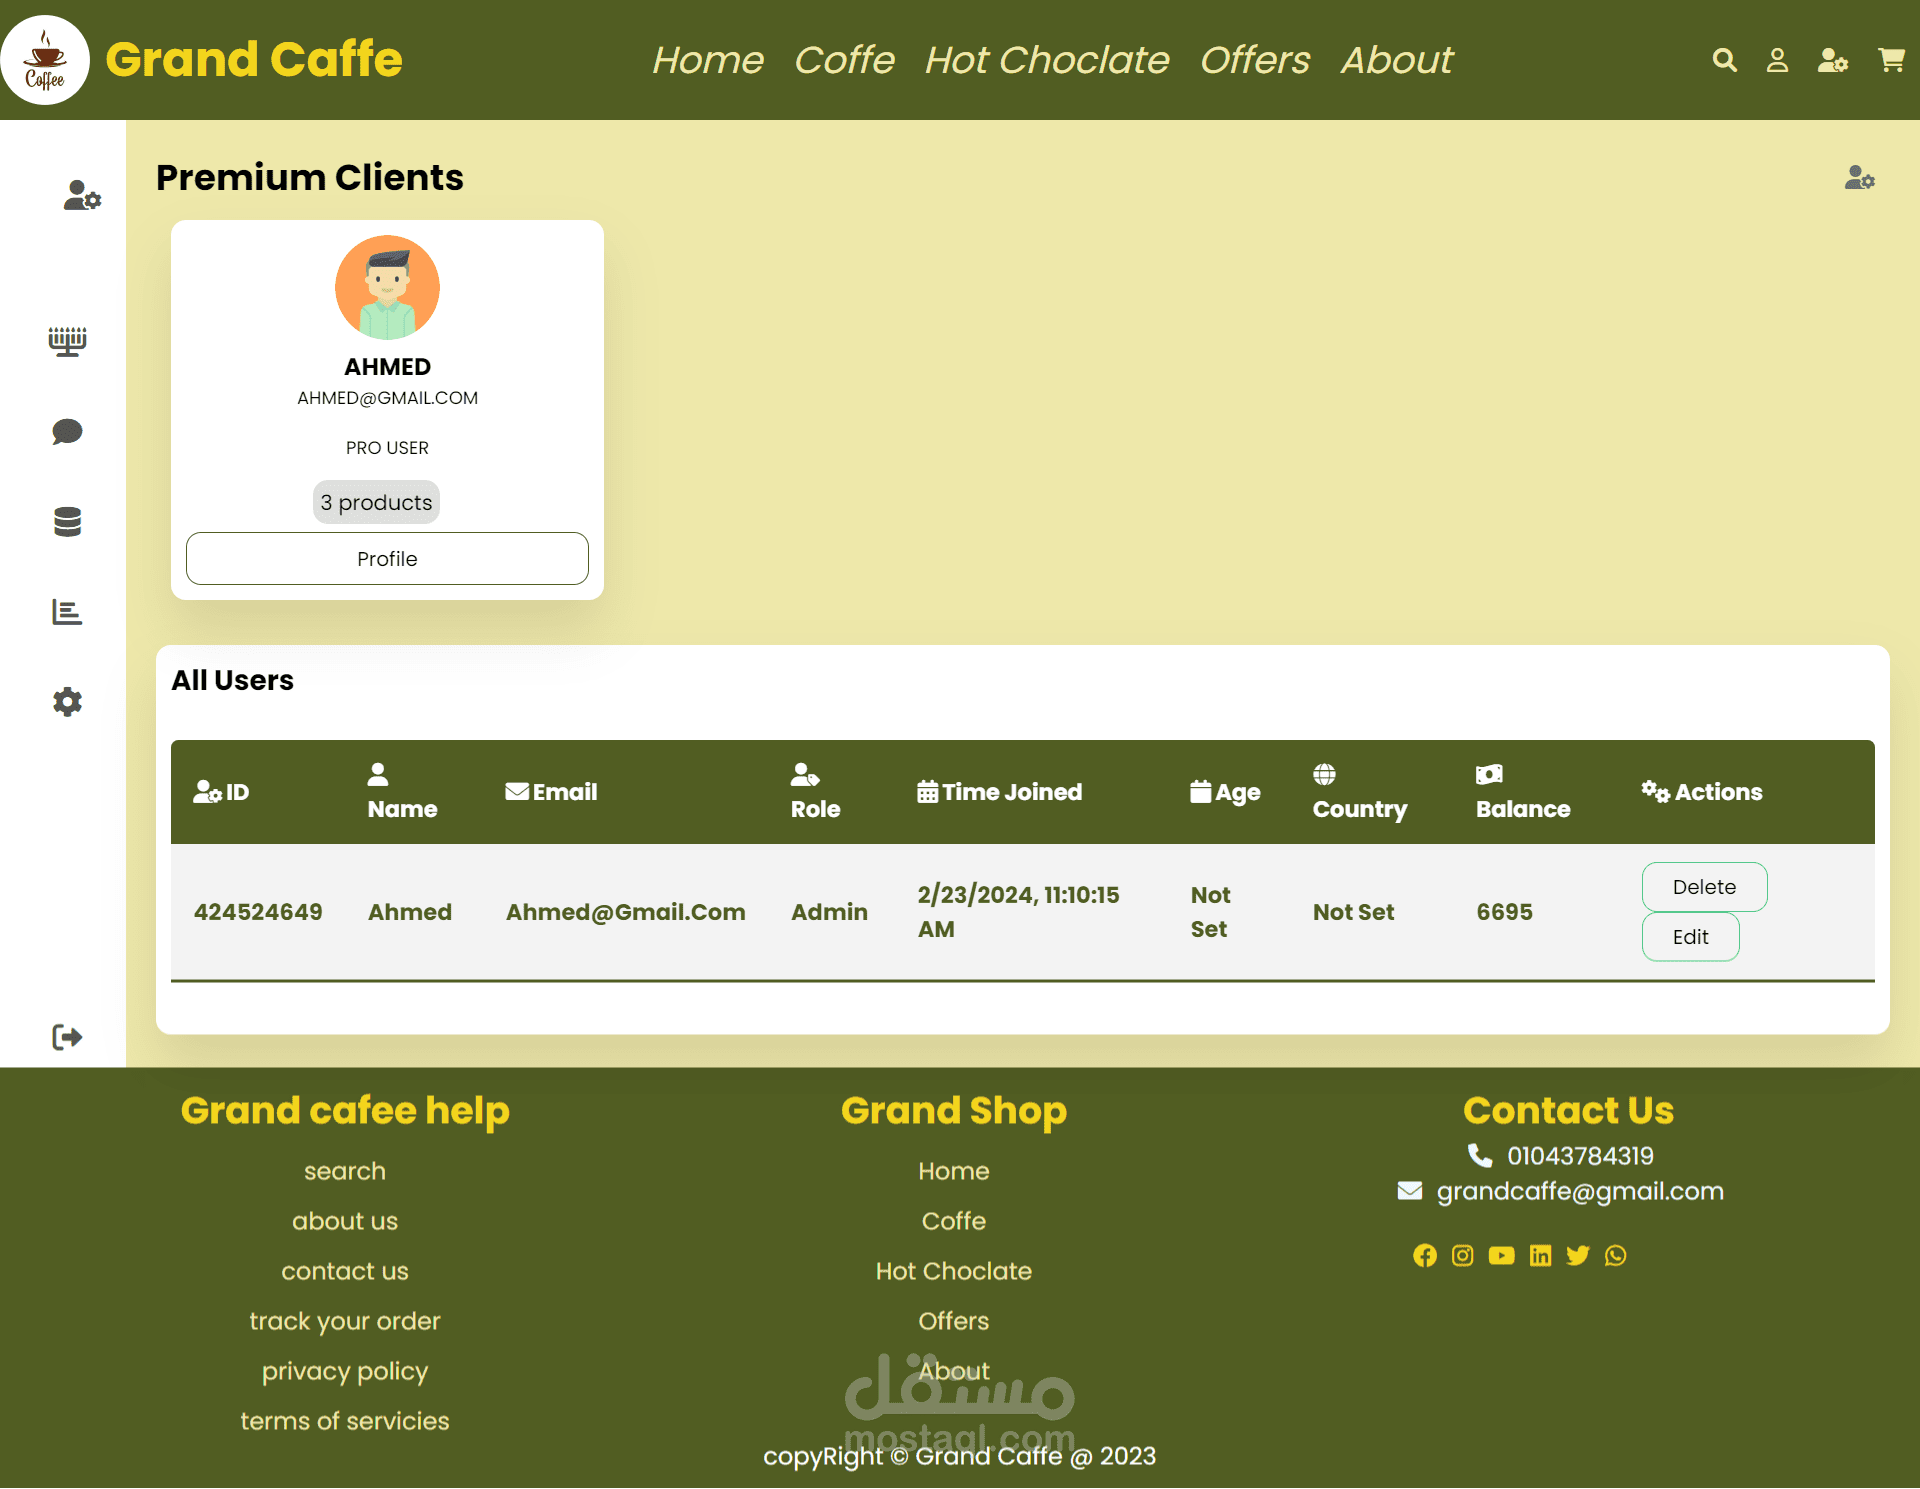Open the database sidebar icon
The width and height of the screenshot is (1920, 1489).
tap(67, 521)
